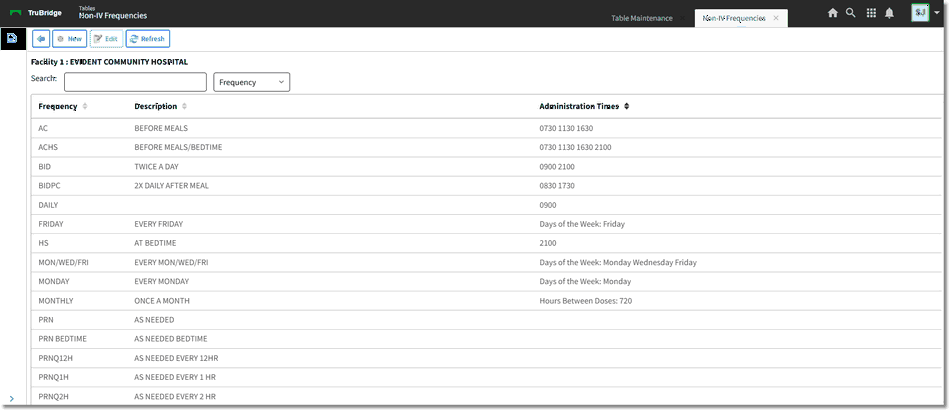The height and width of the screenshot is (411, 950).
Task: Click the 0830 1730 administration times
Action: click(557, 185)
